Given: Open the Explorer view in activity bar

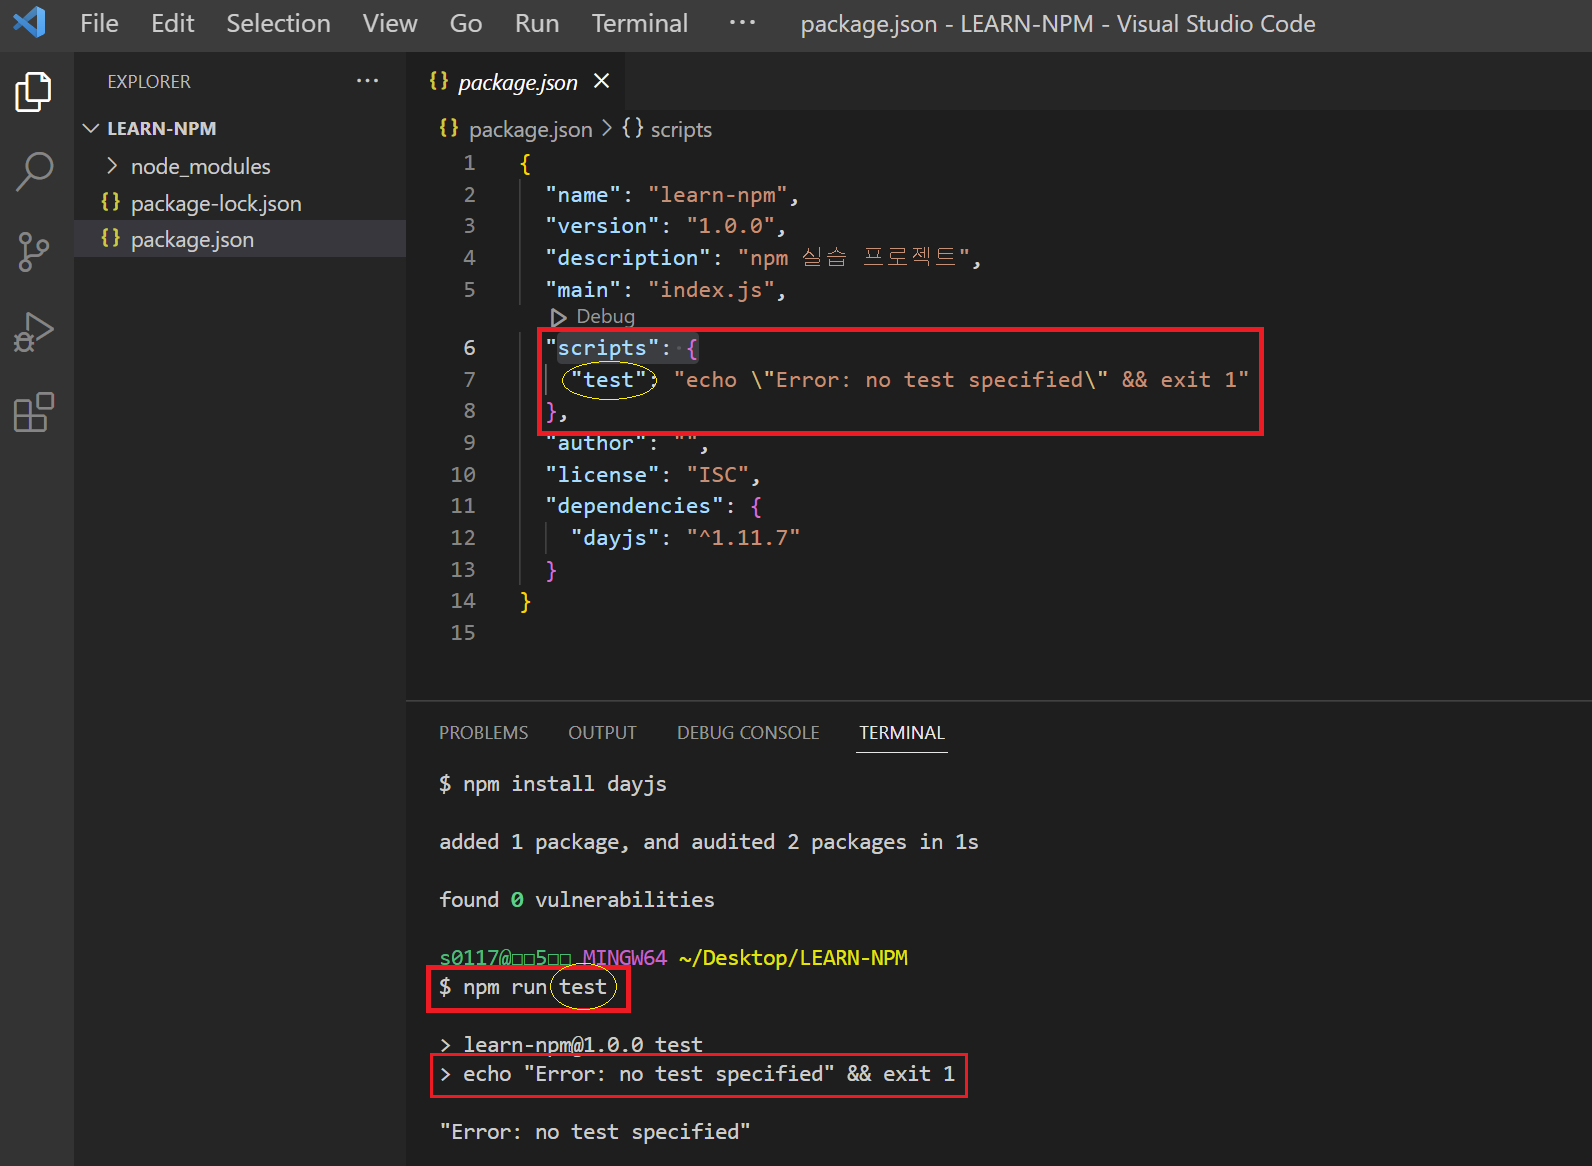Looking at the screenshot, I should coord(34,92).
